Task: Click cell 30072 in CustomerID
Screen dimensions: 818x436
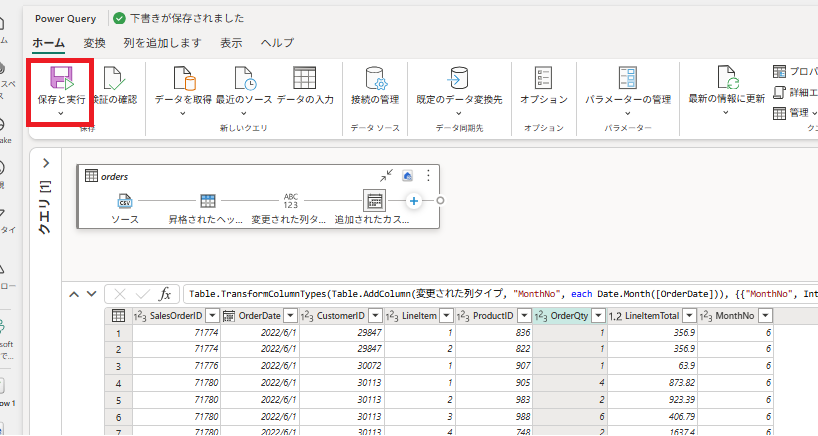Action: coord(342,366)
